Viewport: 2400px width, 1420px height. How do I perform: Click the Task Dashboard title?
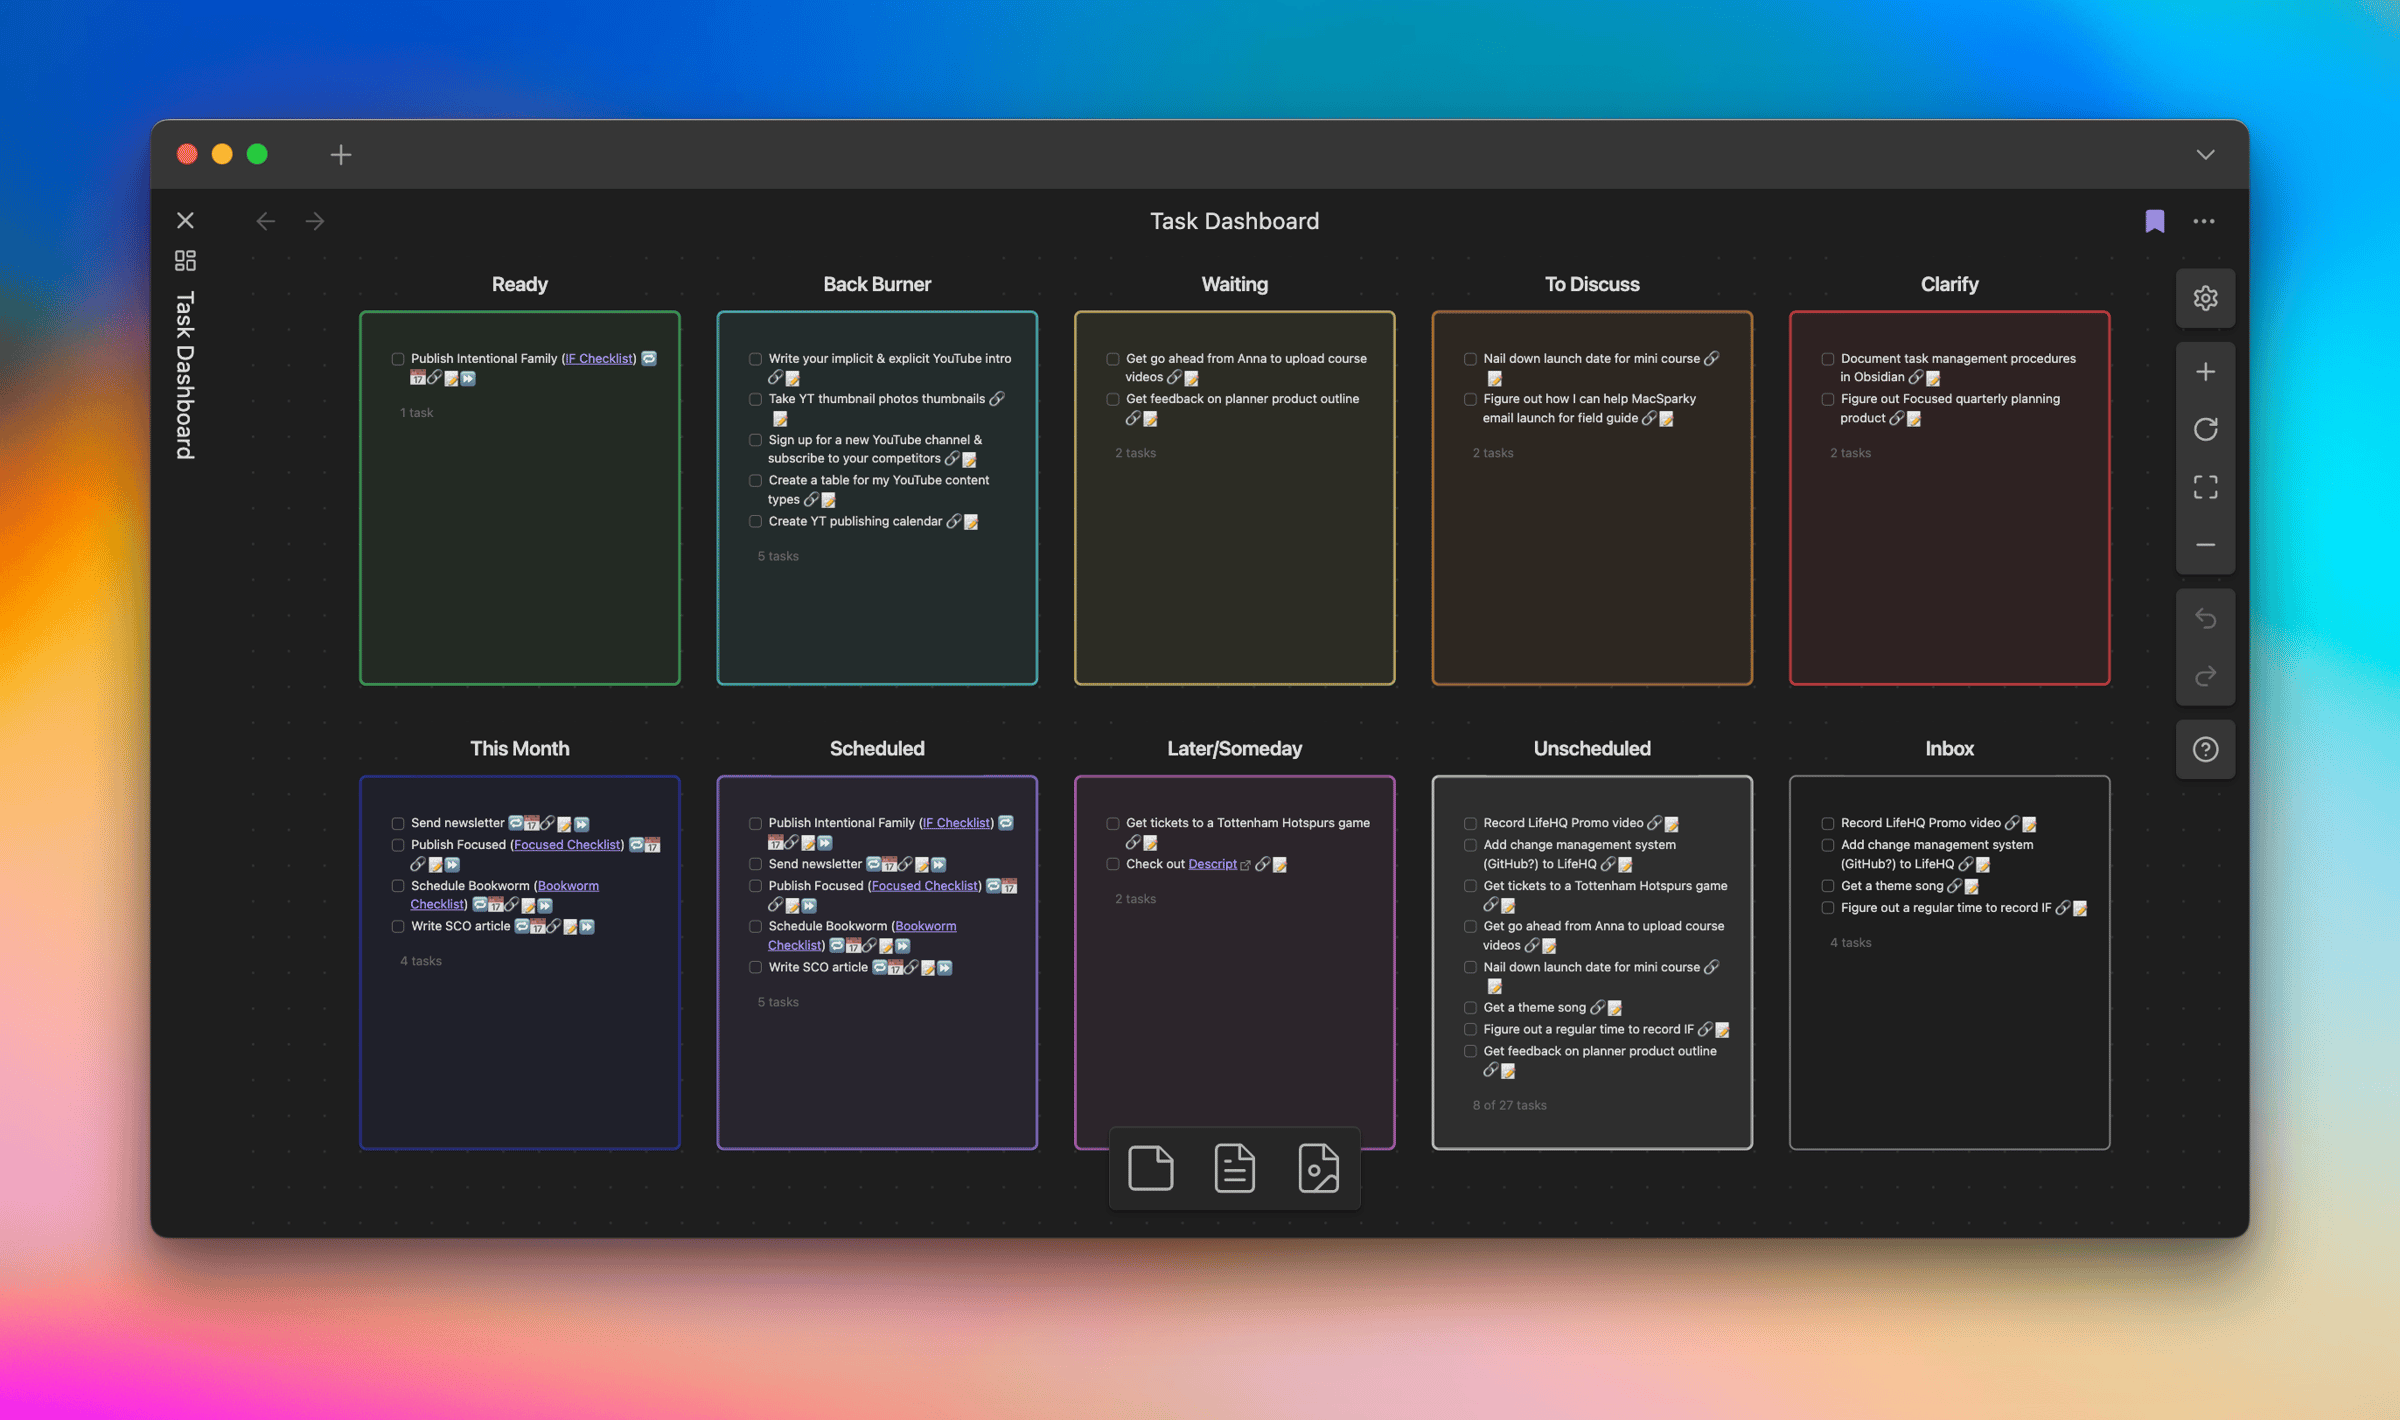1234,221
